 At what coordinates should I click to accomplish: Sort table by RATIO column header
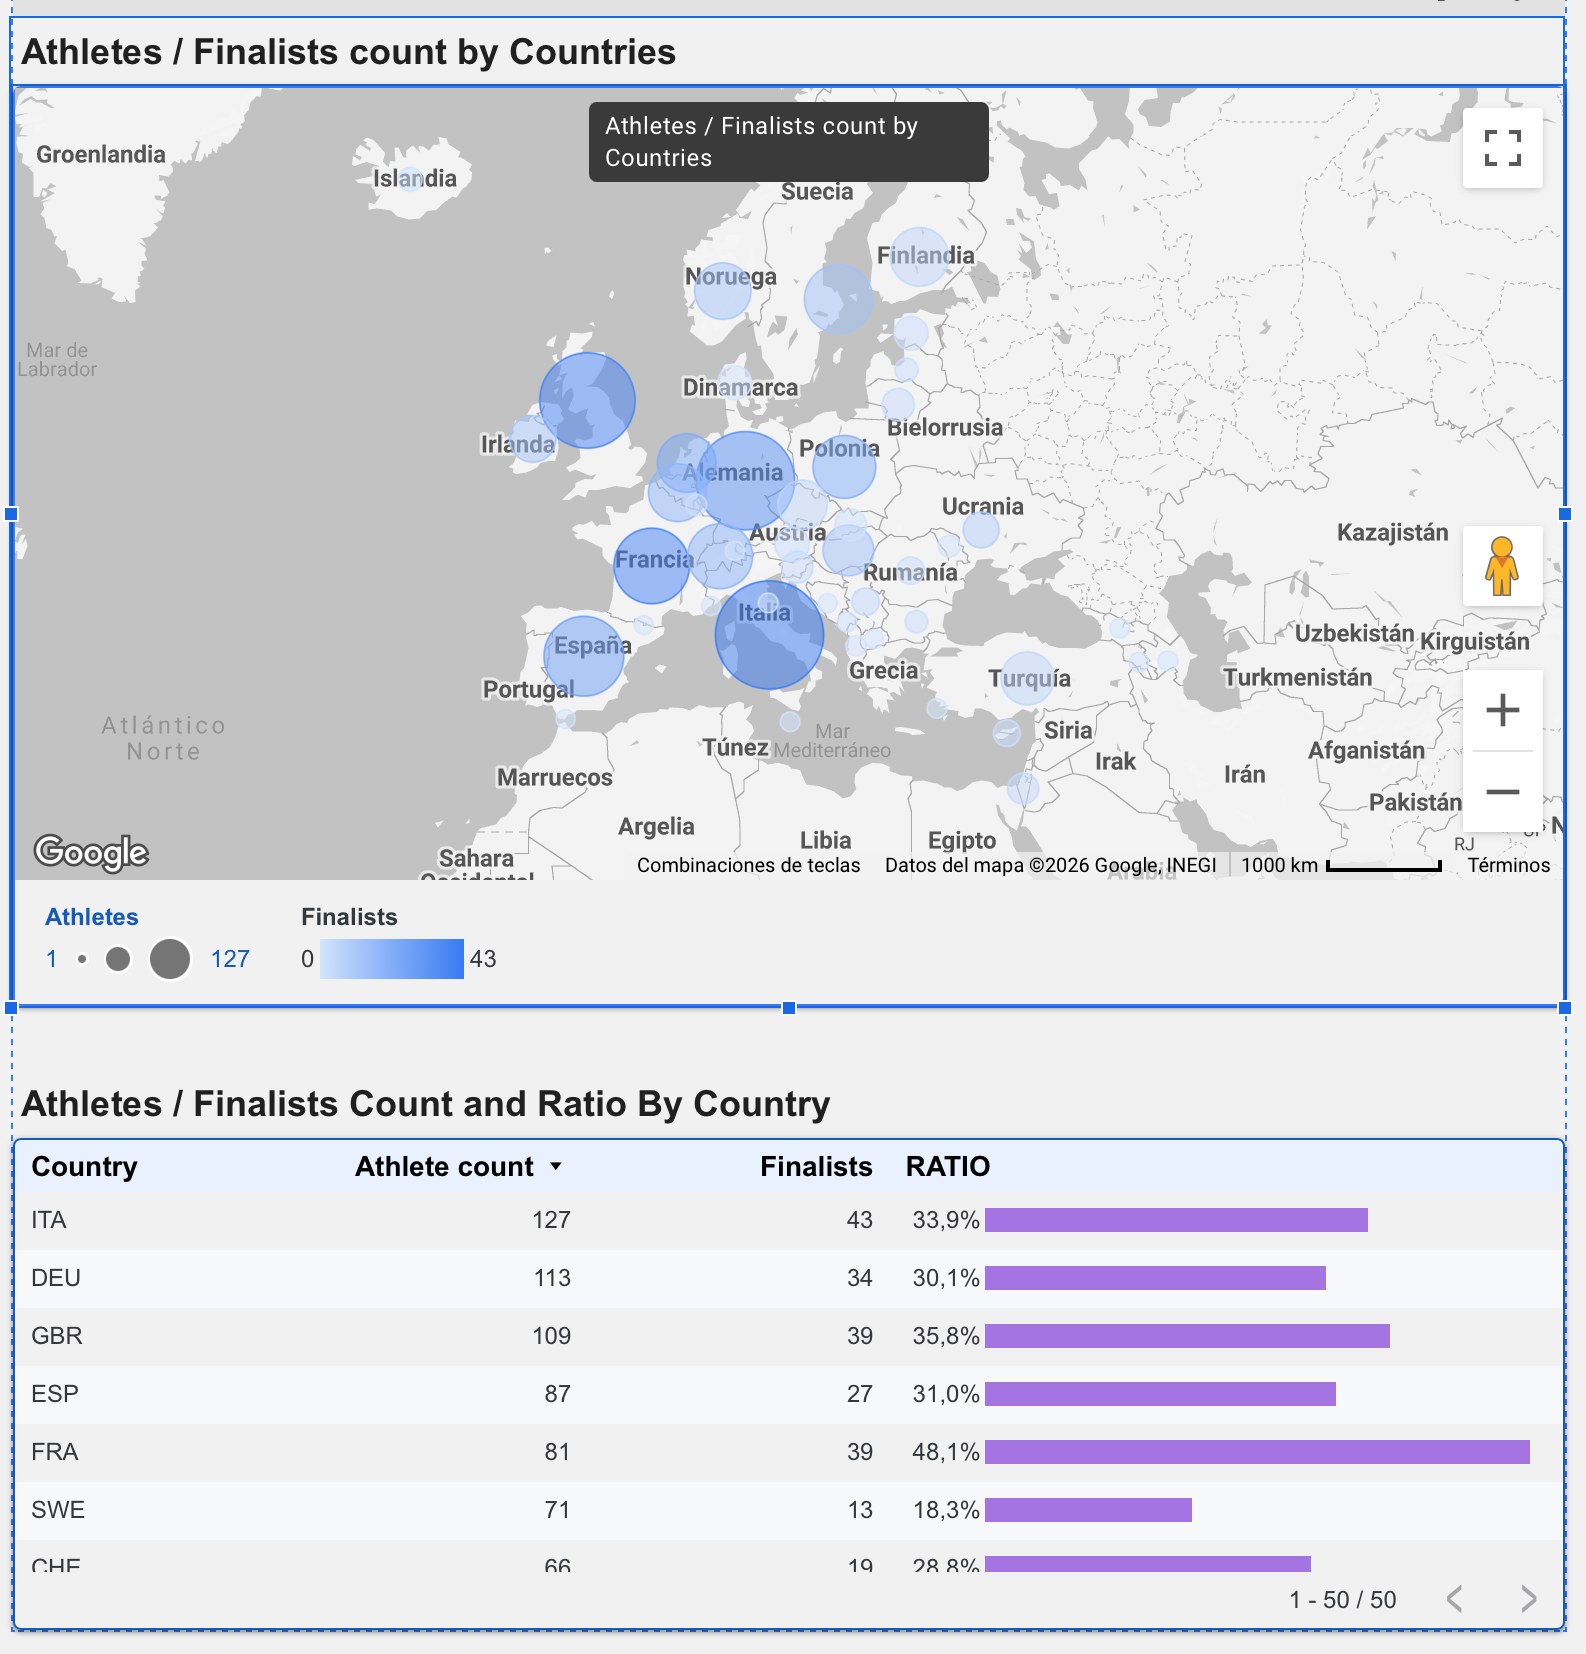coord(947,1166)
